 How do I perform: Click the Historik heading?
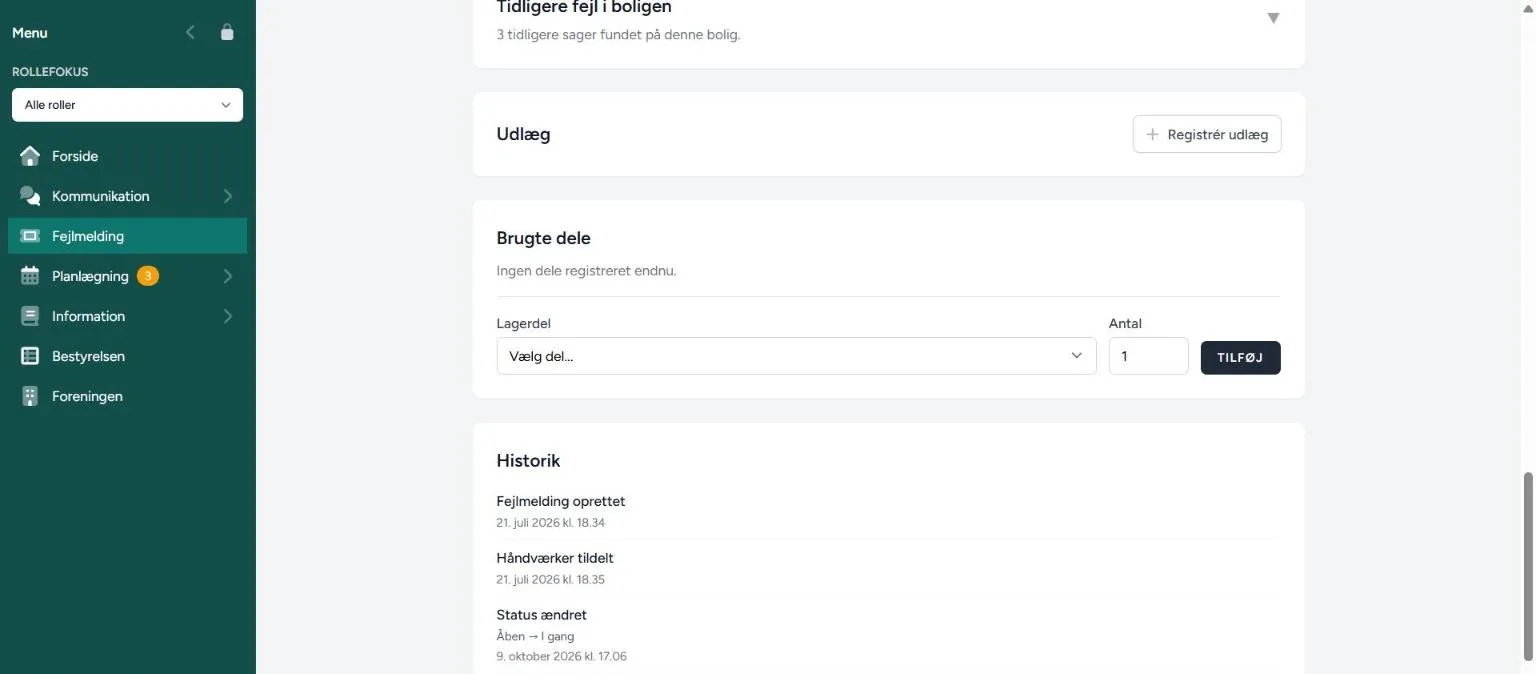(x=528, y=461)
